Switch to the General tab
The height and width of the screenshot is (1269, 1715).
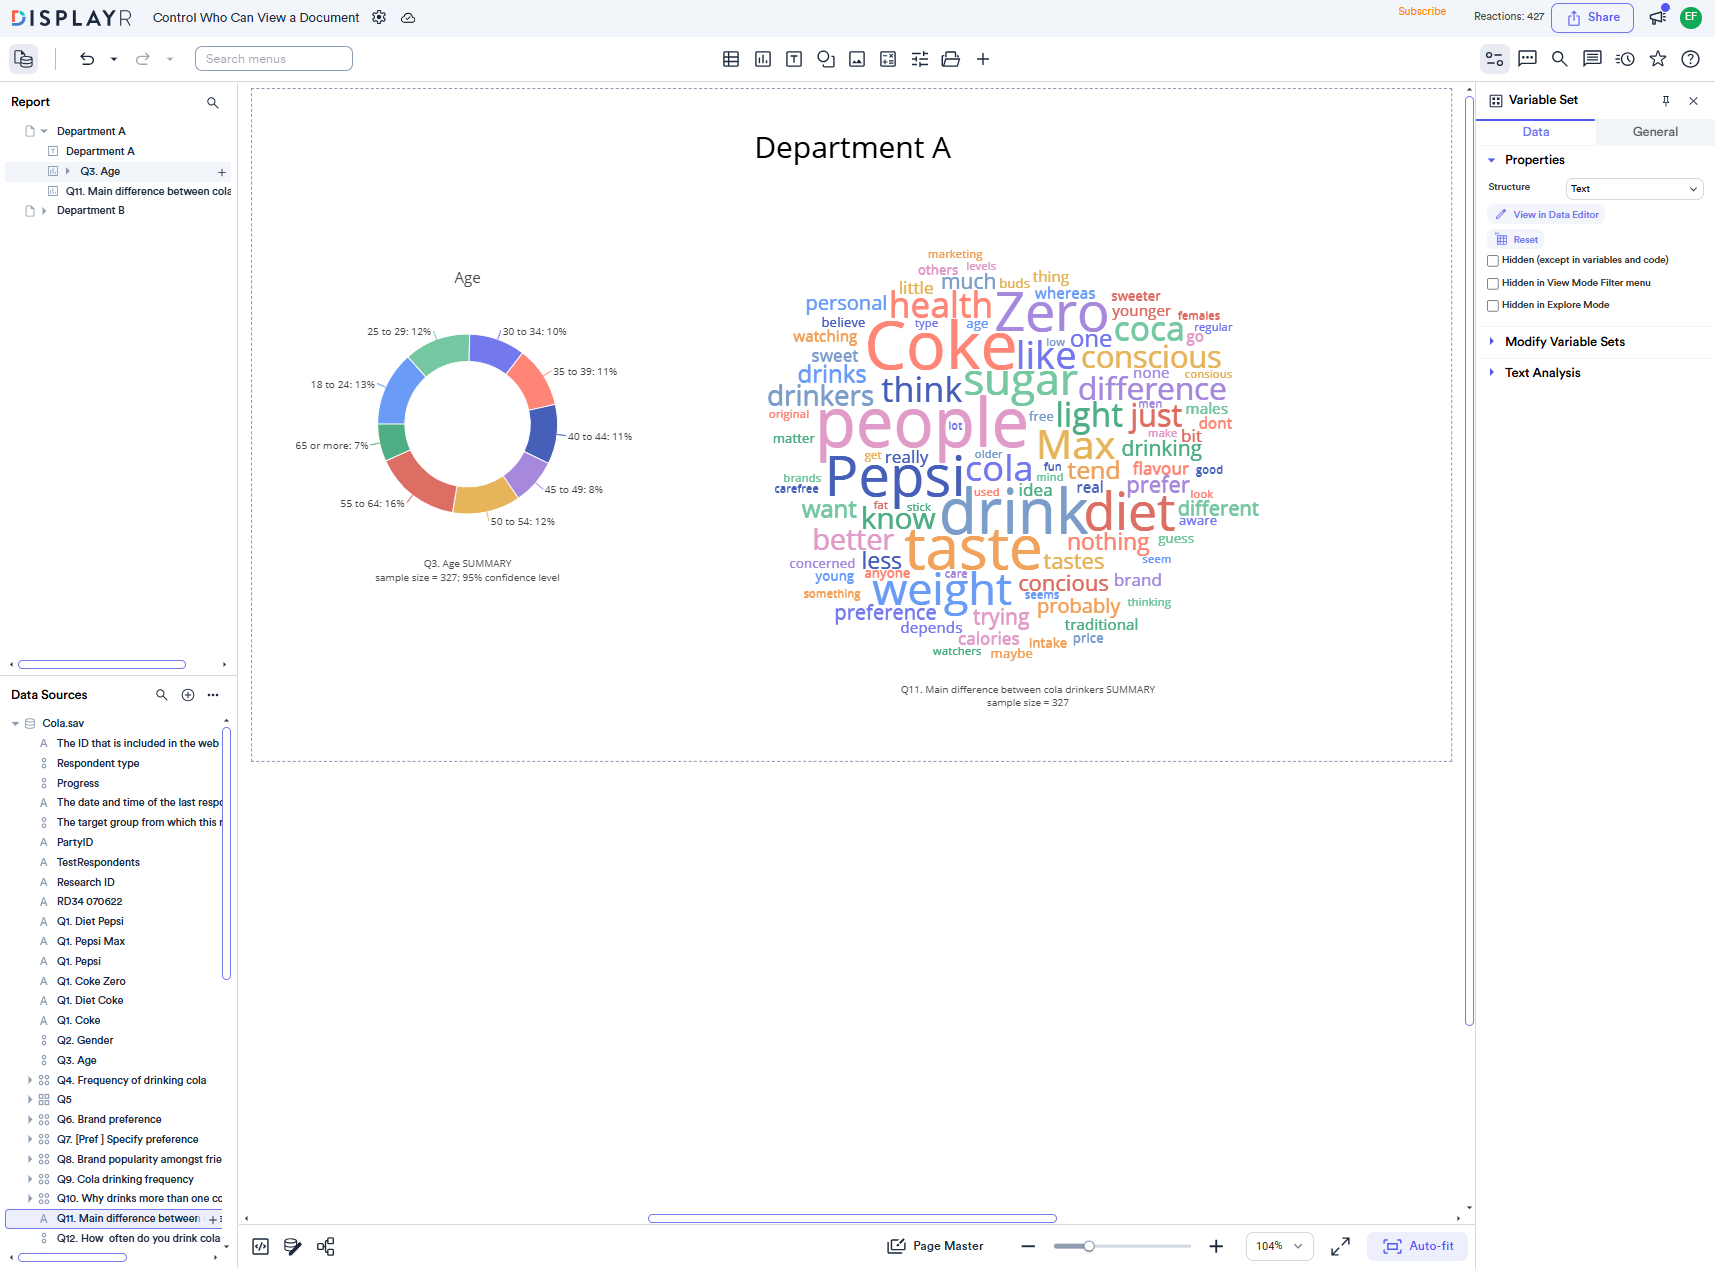click(x=1654, y=131)
